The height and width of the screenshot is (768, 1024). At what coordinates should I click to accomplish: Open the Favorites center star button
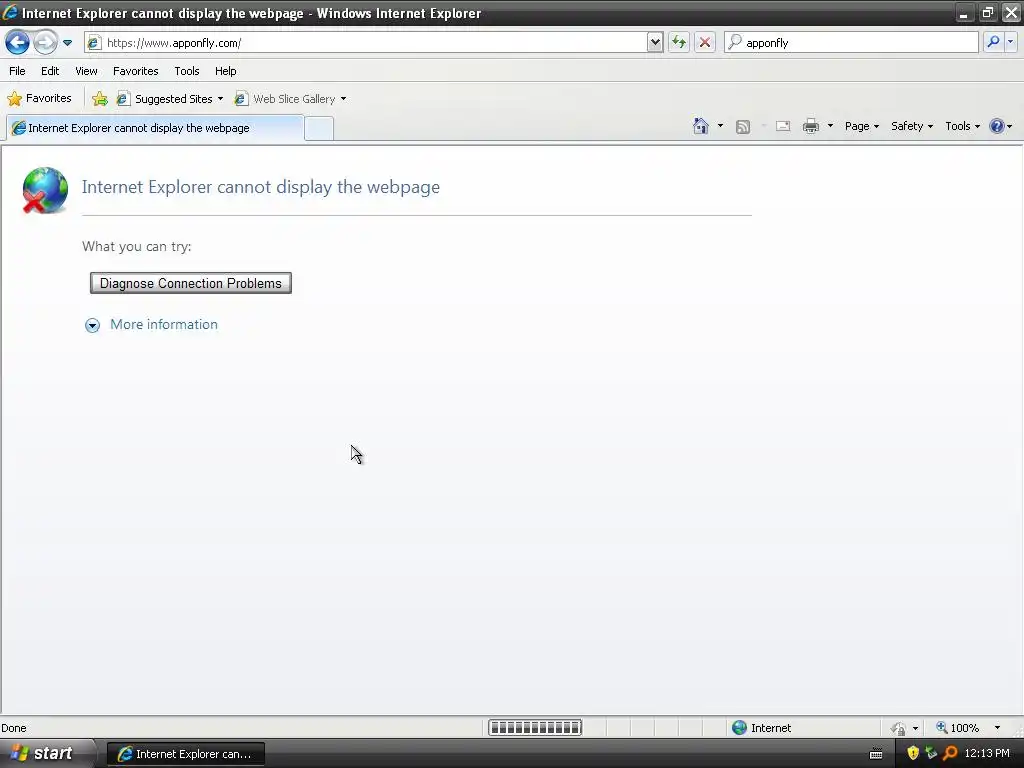click(x=39, y=99)
